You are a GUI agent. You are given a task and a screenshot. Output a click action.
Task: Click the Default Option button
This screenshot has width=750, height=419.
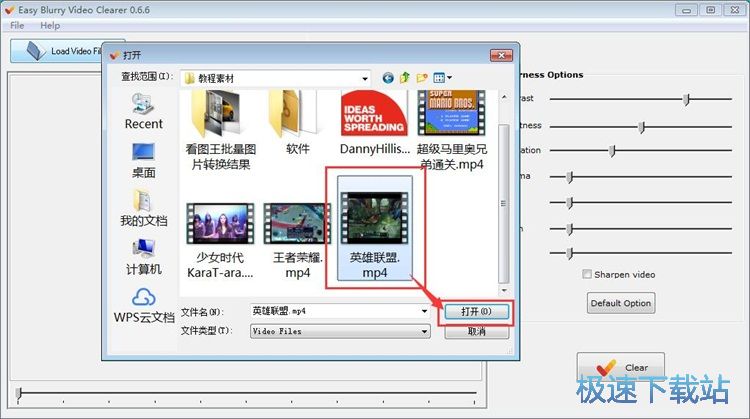pyautogui.click(x=620, y=303)
